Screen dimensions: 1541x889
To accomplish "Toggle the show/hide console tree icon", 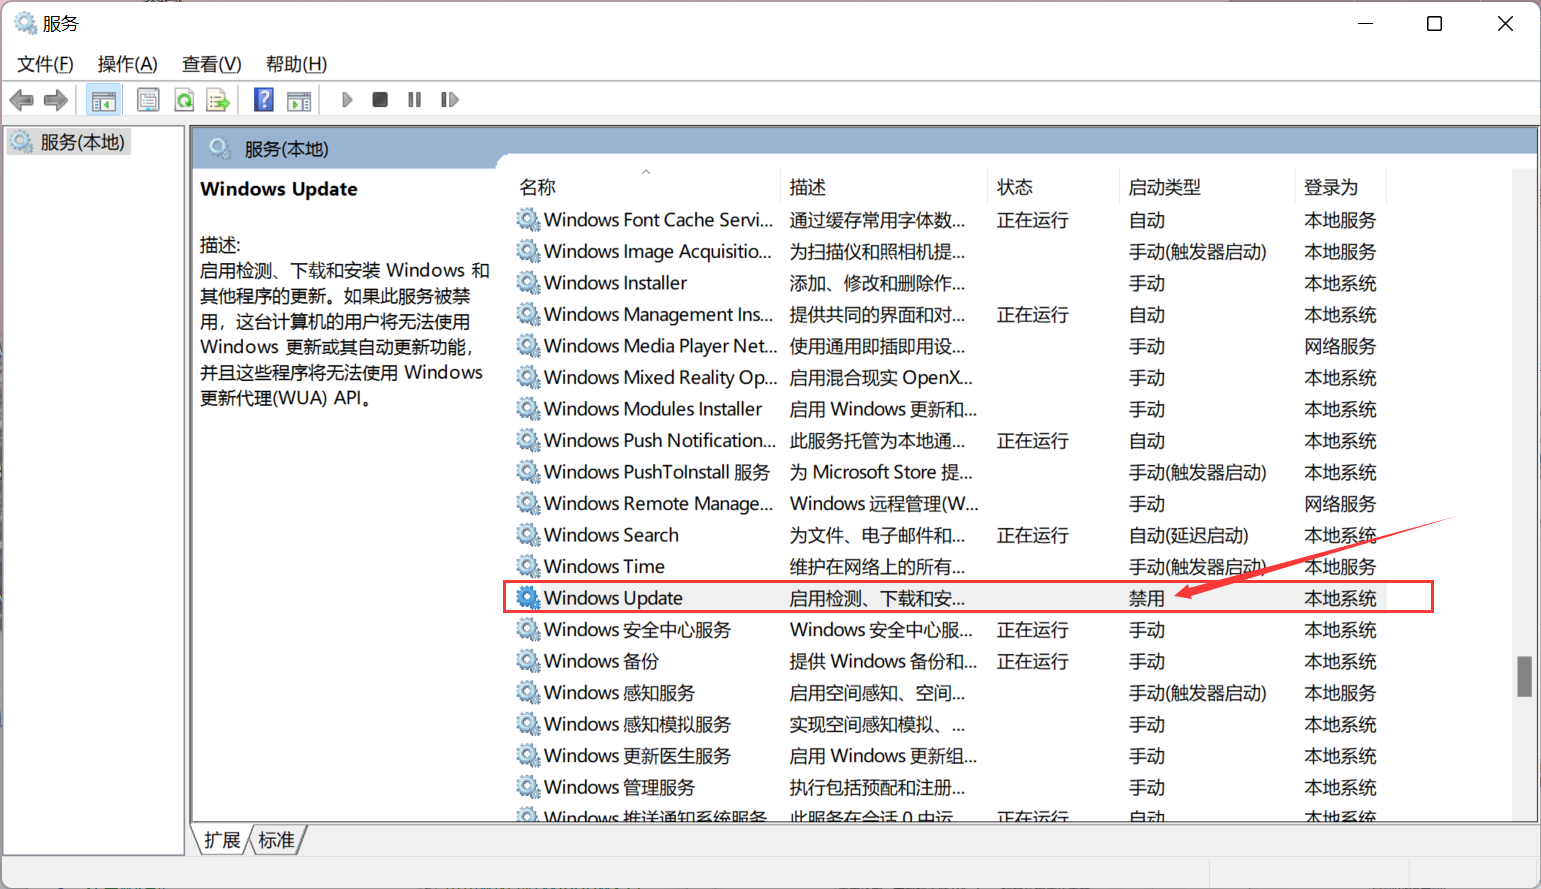I will [x=103, y=100].
